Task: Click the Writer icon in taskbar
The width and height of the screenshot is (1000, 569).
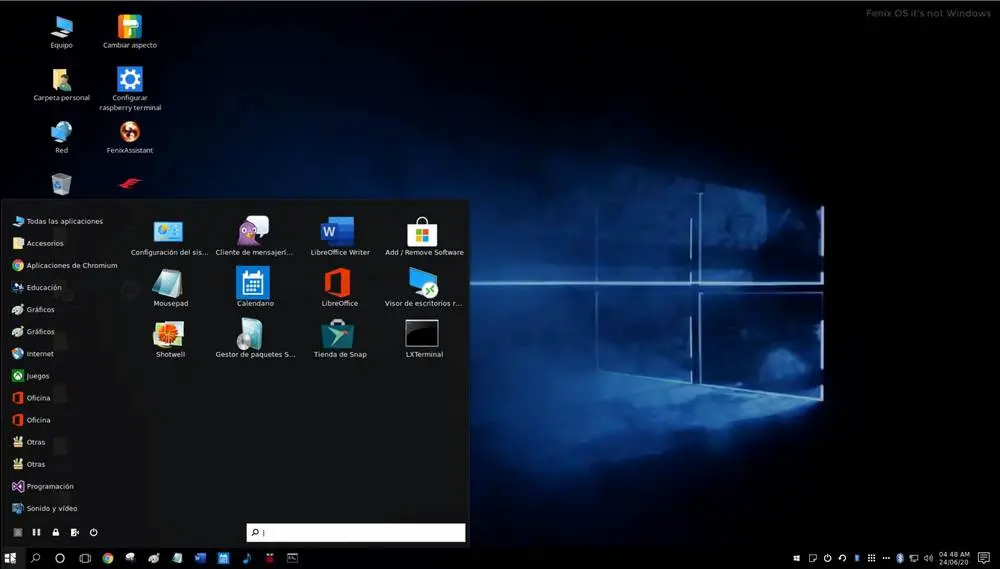Action: (x=200, y=558)
